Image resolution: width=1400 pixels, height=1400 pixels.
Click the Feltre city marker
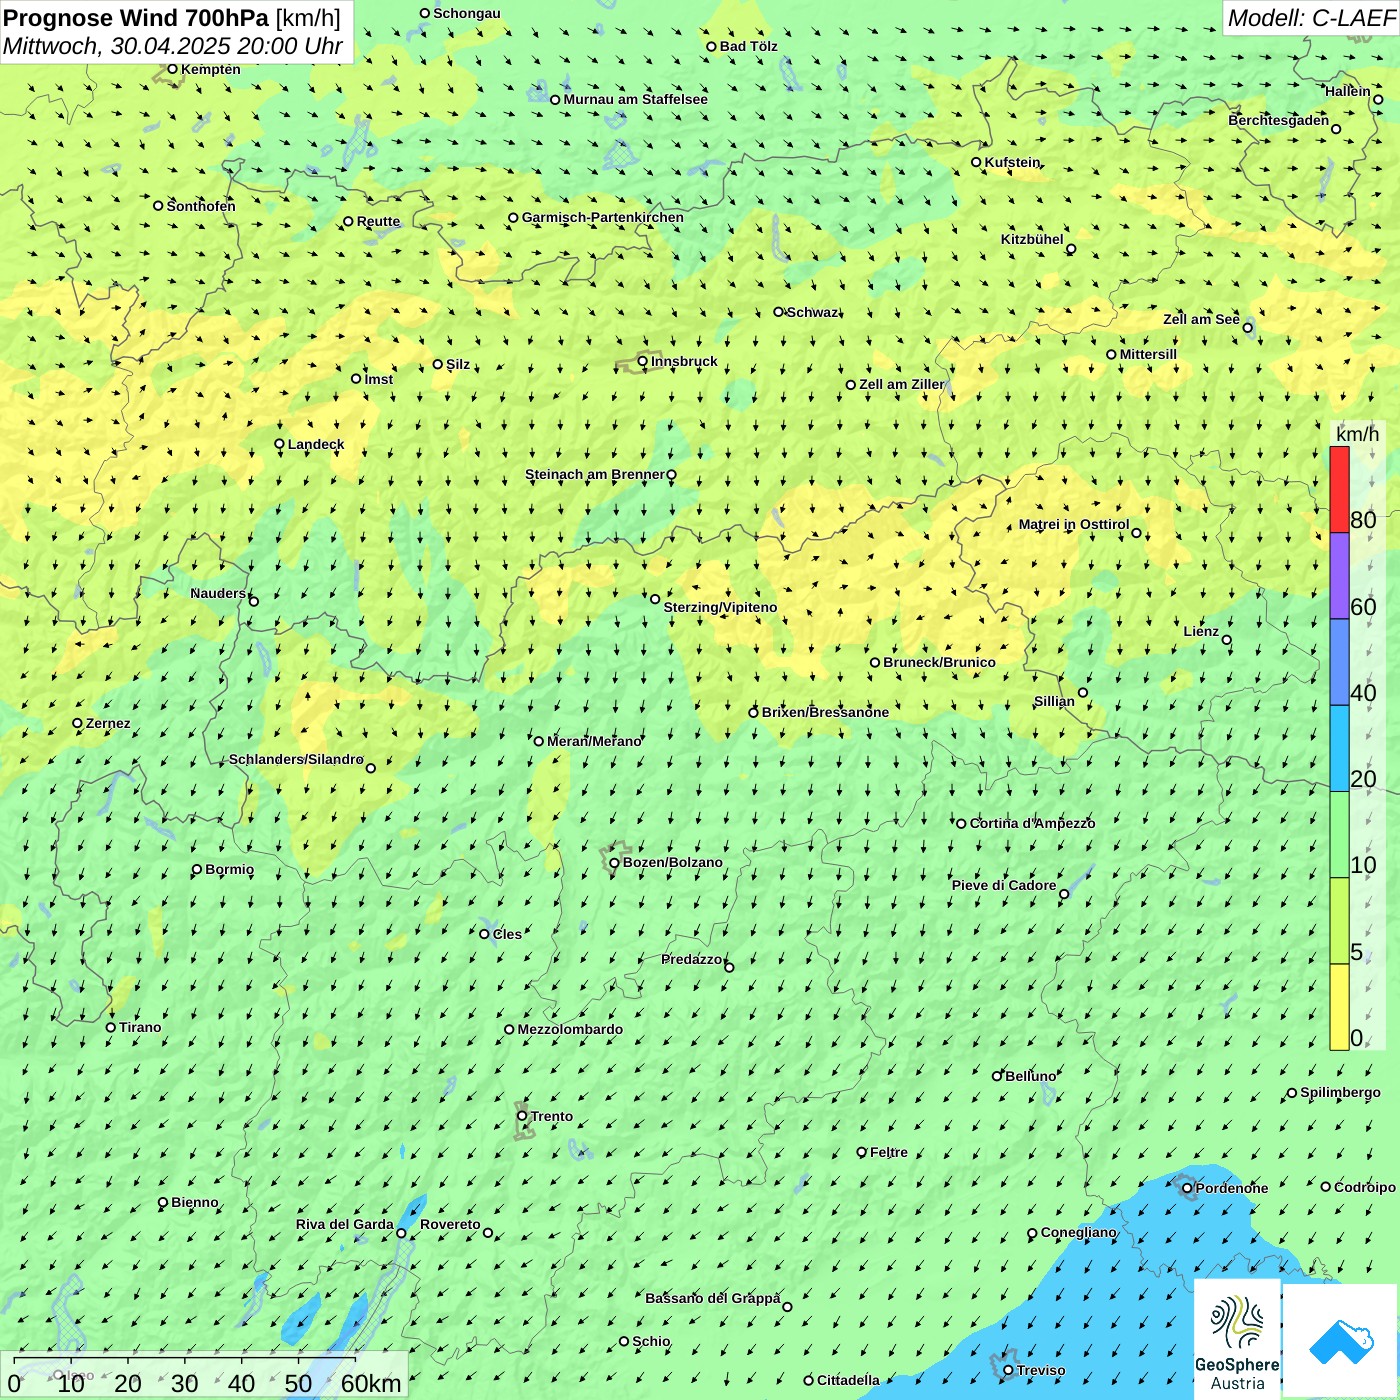point(862,1152)
